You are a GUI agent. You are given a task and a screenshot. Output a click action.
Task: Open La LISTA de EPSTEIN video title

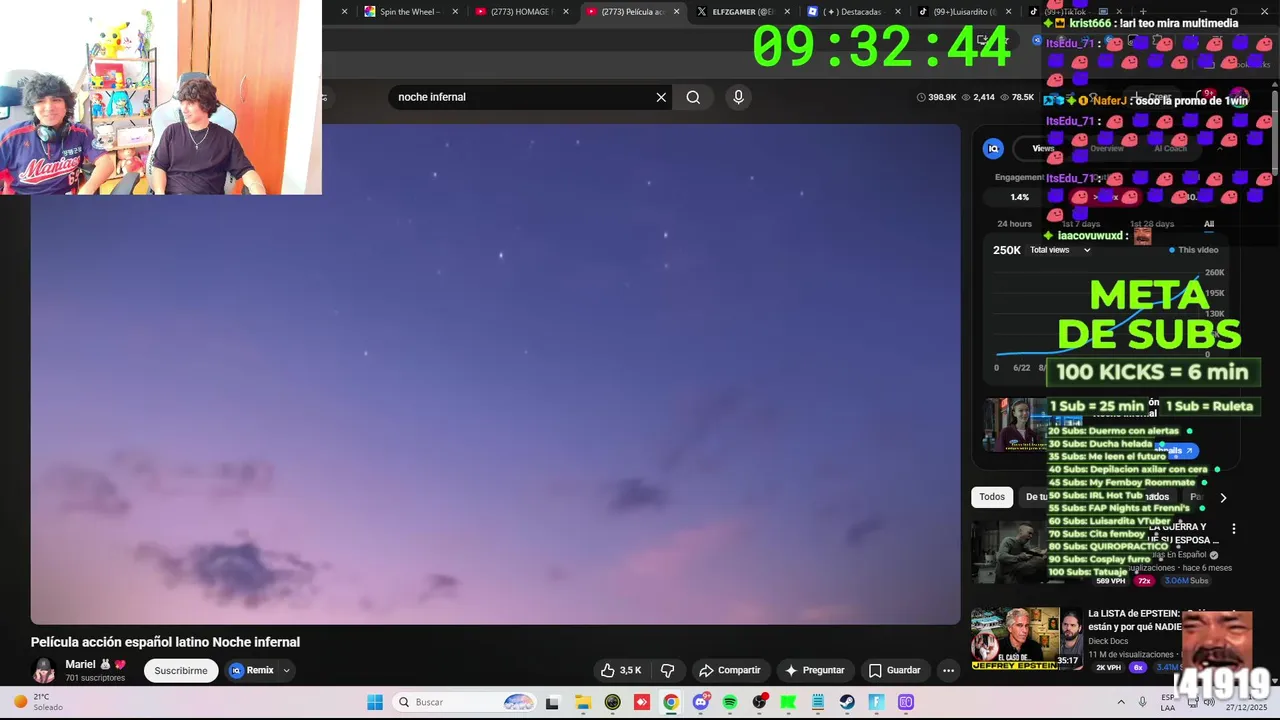point(1135,620)
